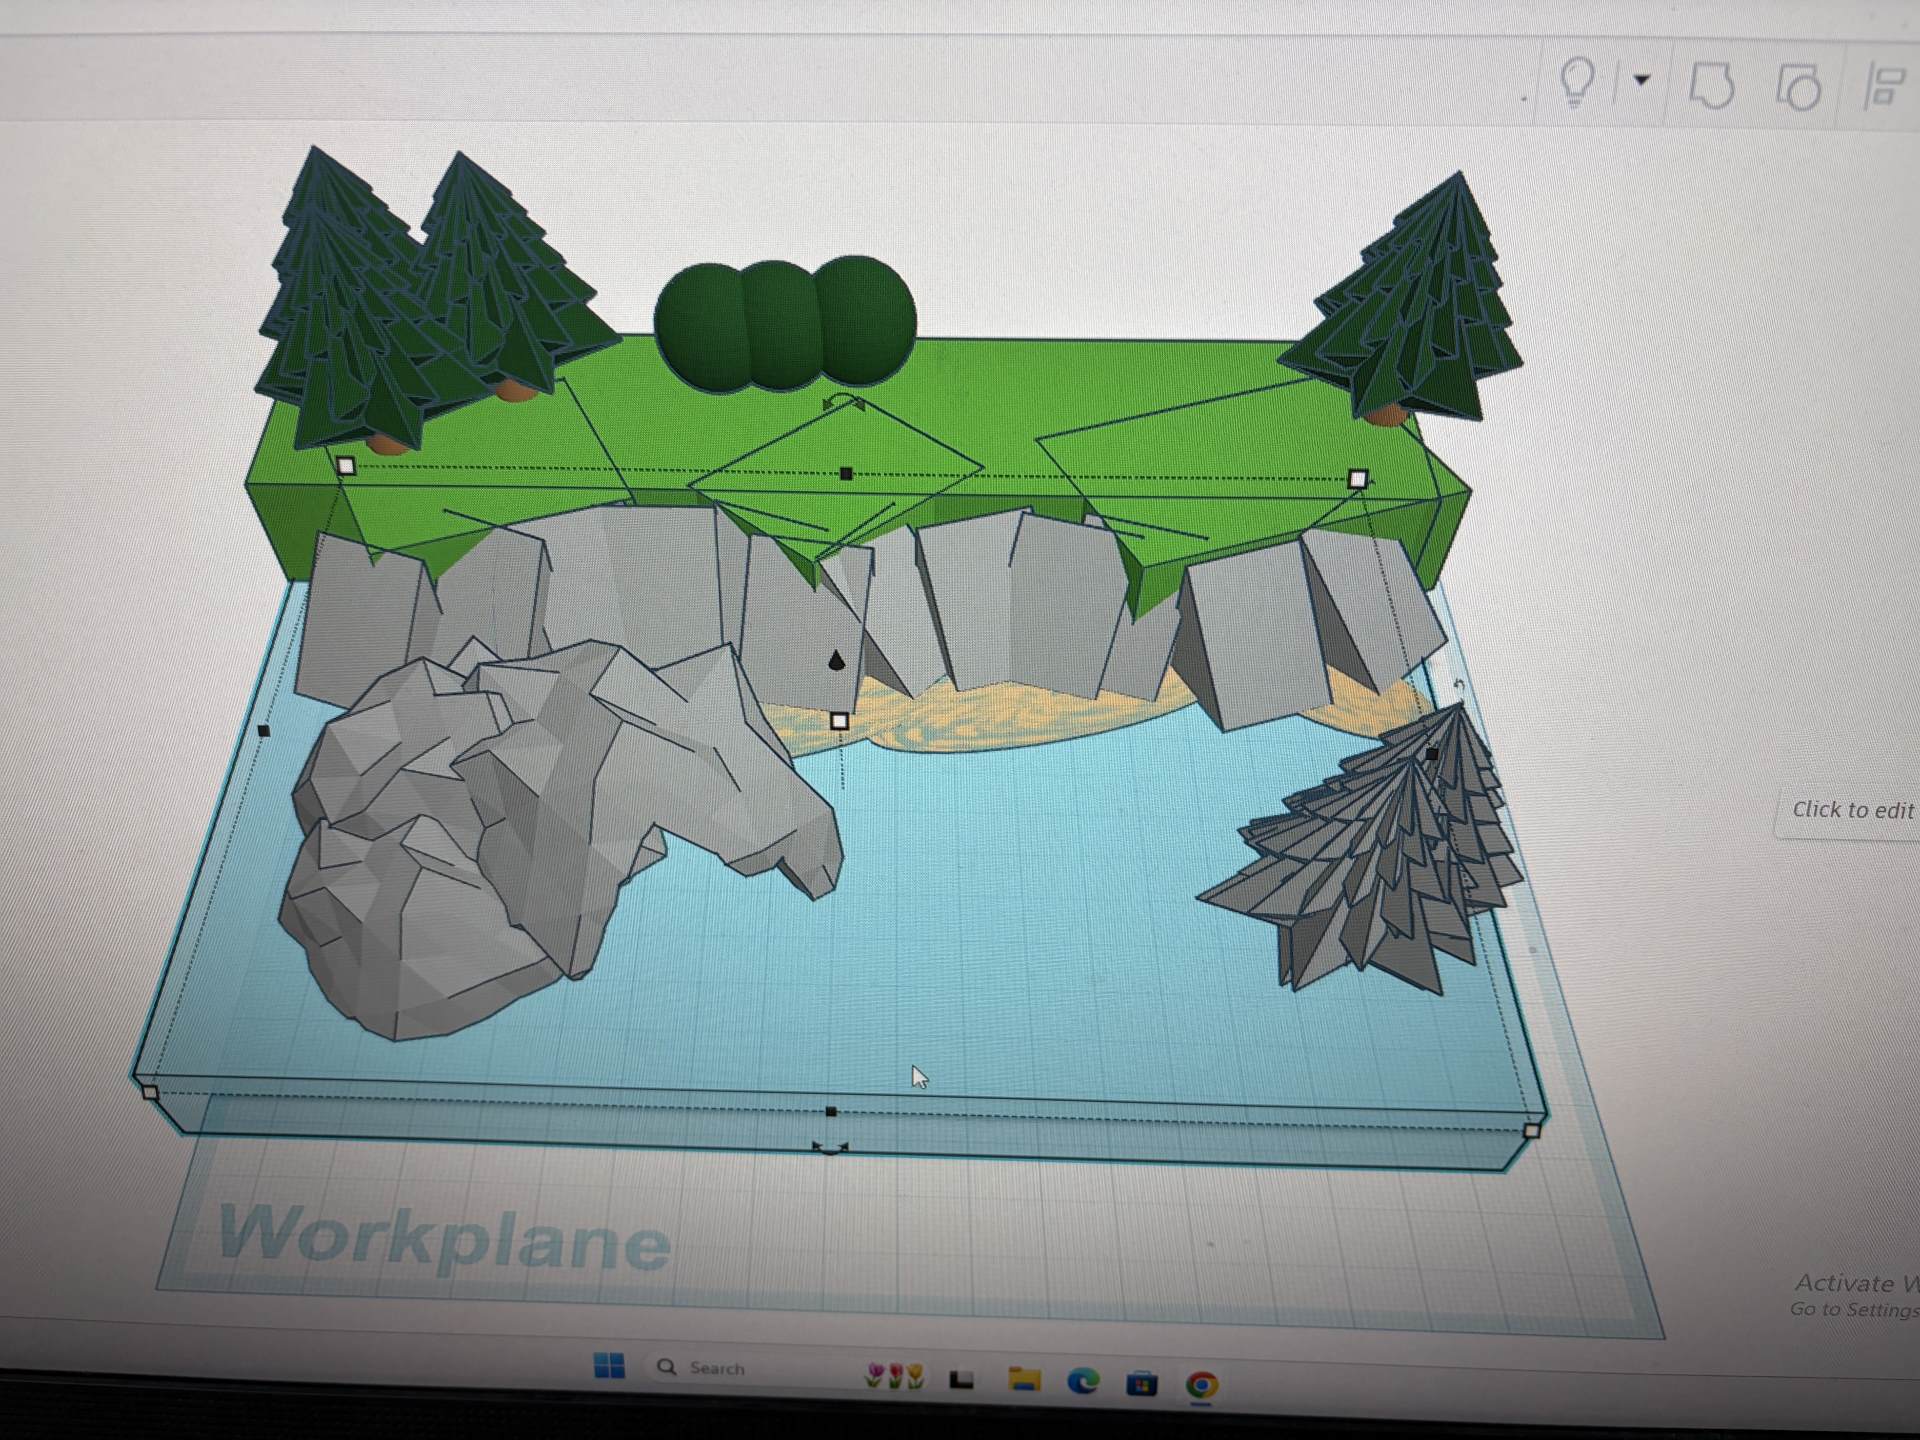
Task: Click the black midpoint handle on the back edge
Action: click(846, 474)
